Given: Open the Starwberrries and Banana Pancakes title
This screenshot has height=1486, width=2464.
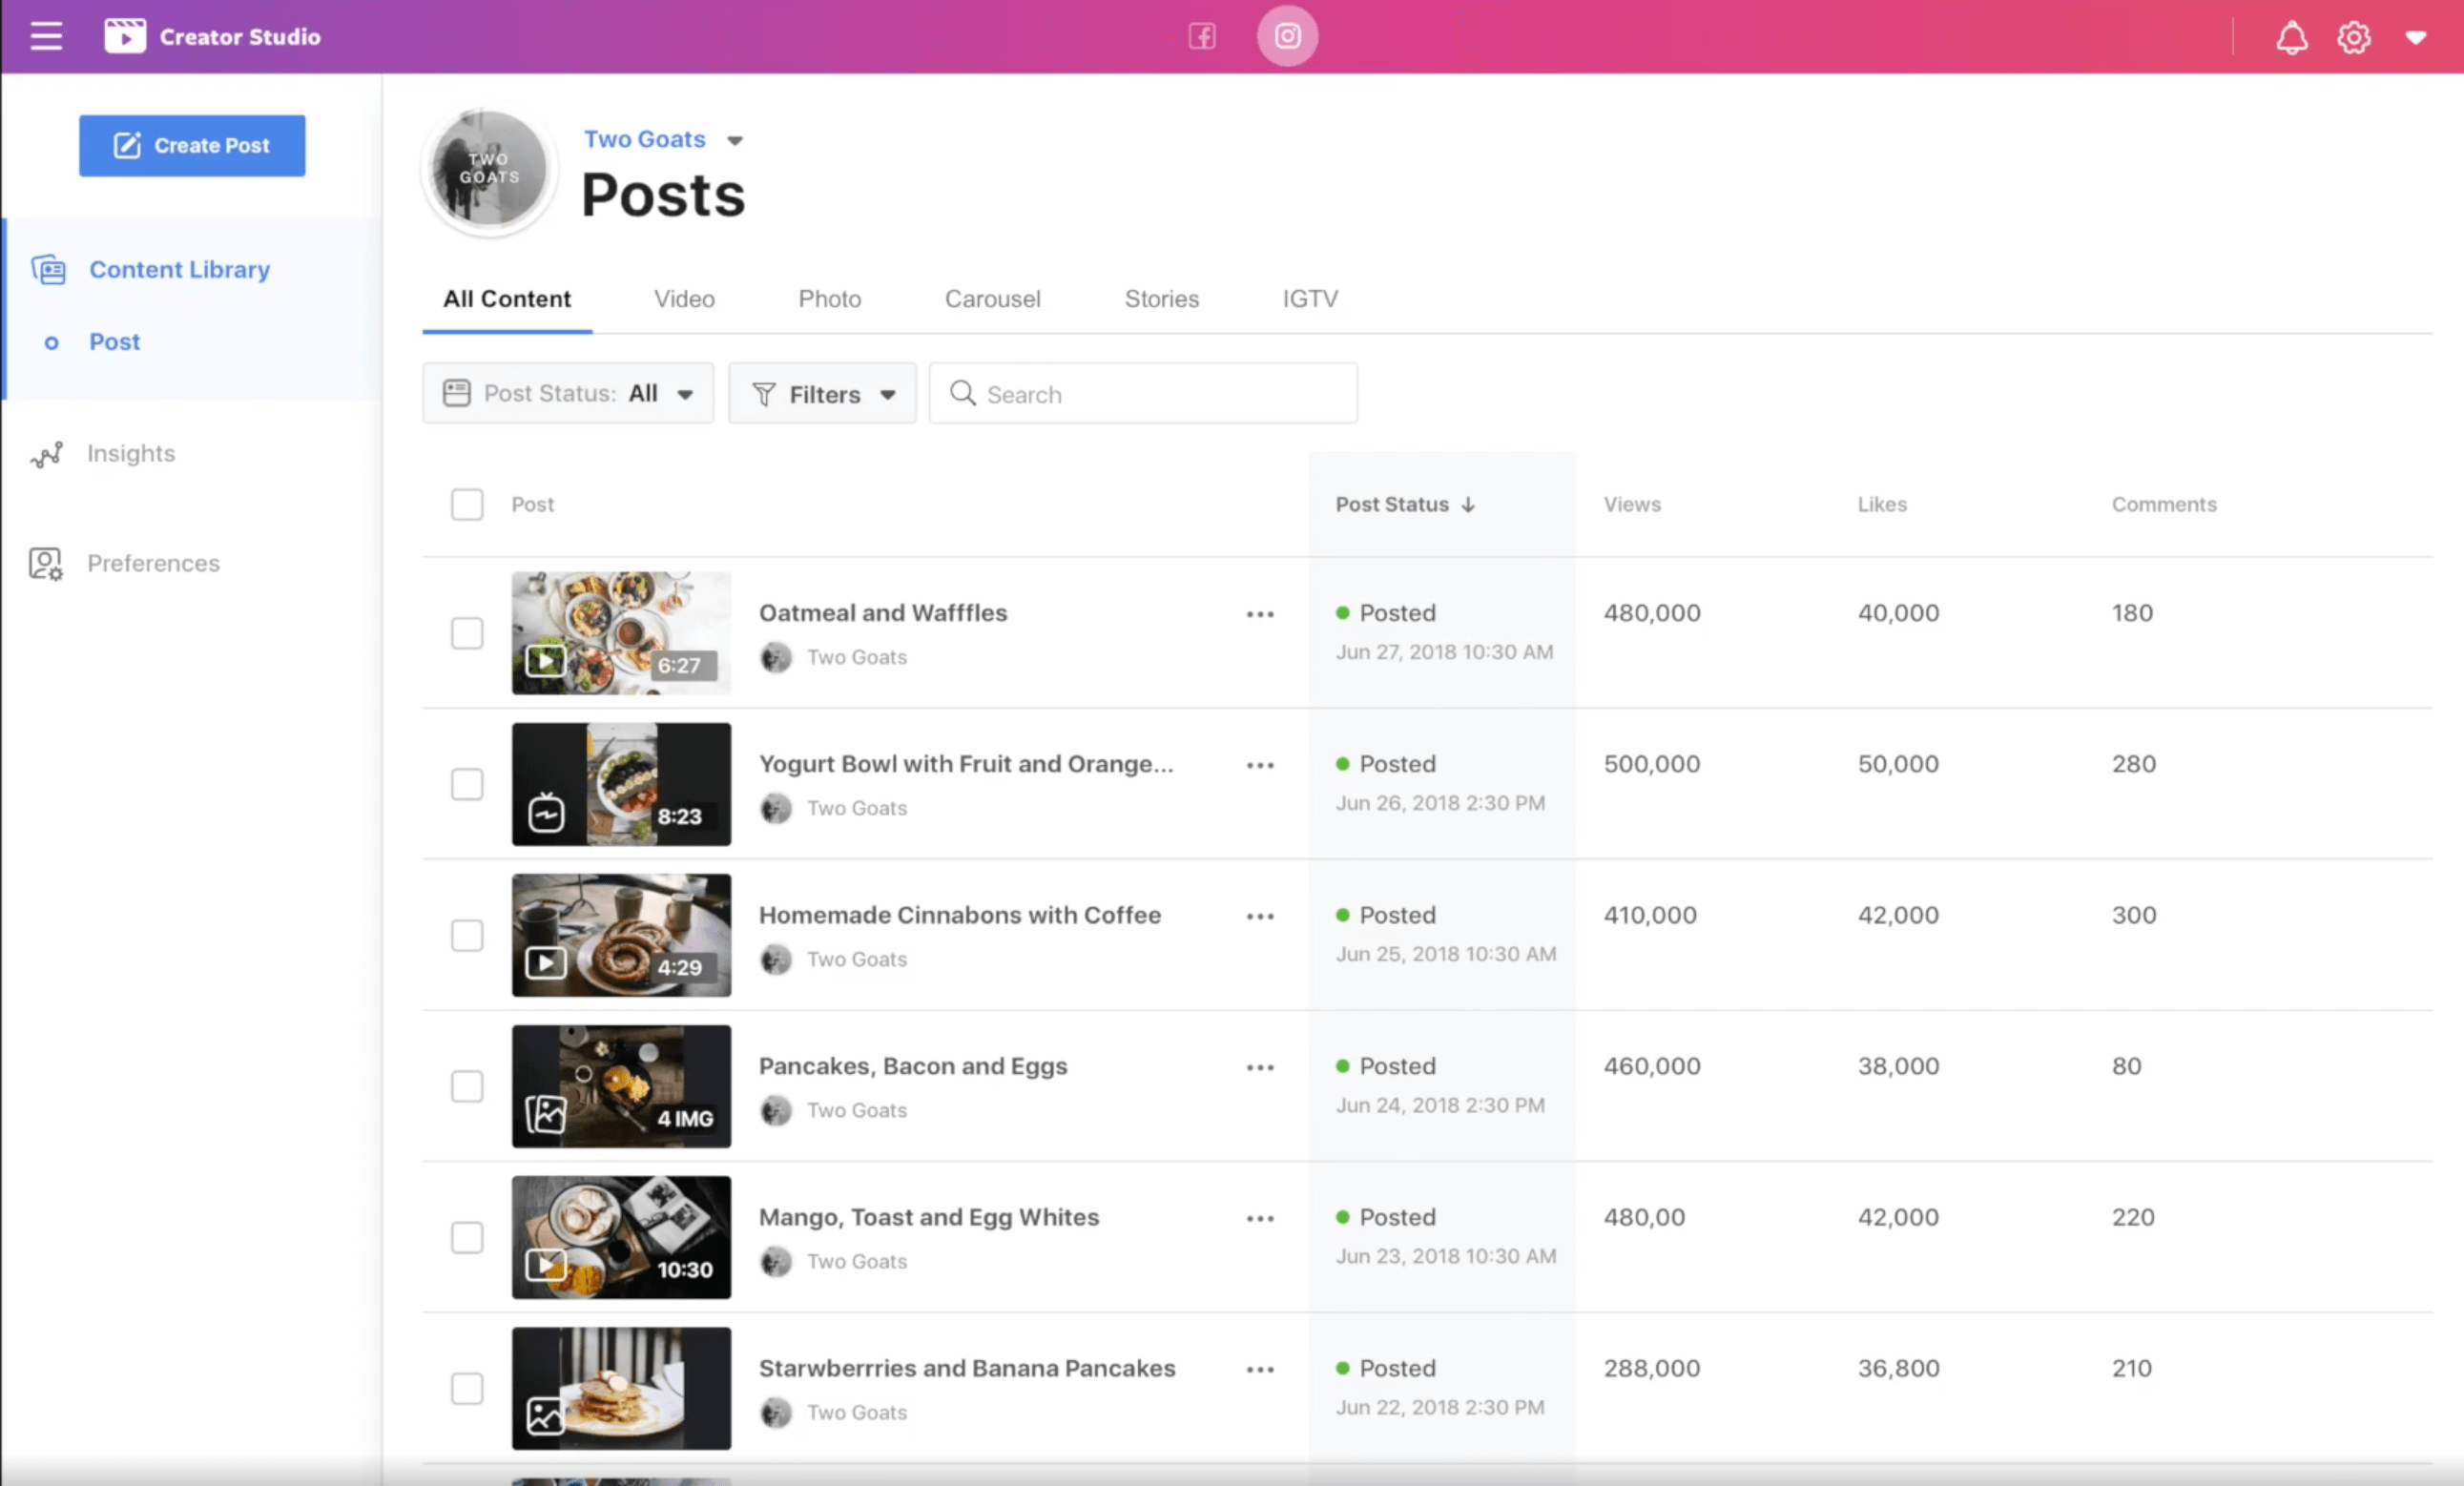Looking at the screenshot, I should coord(967,1368).
